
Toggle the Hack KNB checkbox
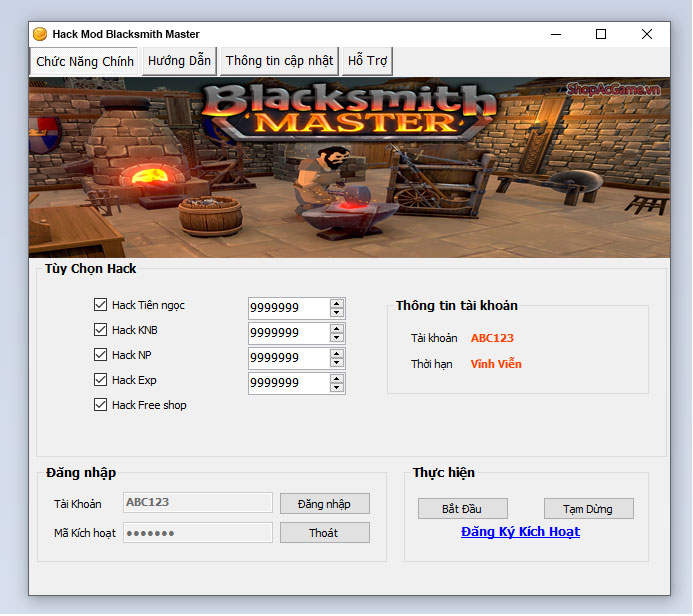click(100, 330)
